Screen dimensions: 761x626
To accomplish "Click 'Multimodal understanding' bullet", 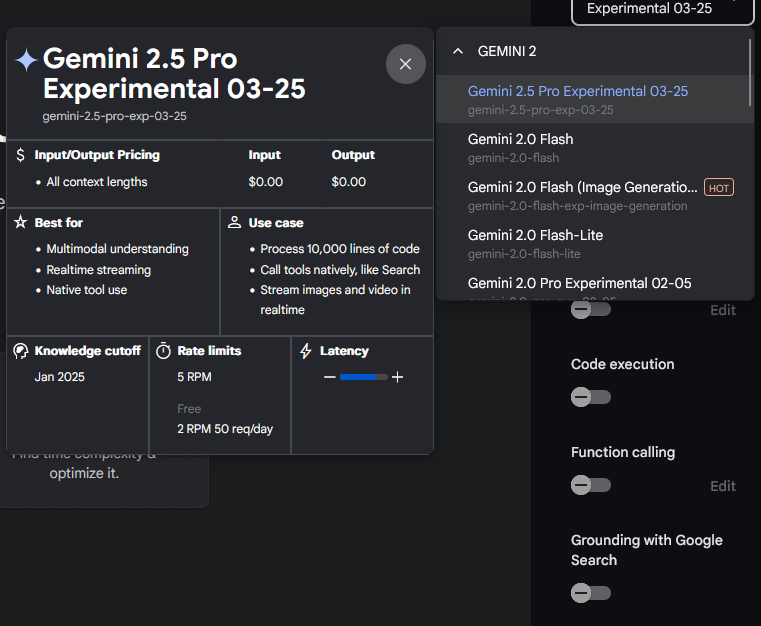I will click(x=117, y=249).
